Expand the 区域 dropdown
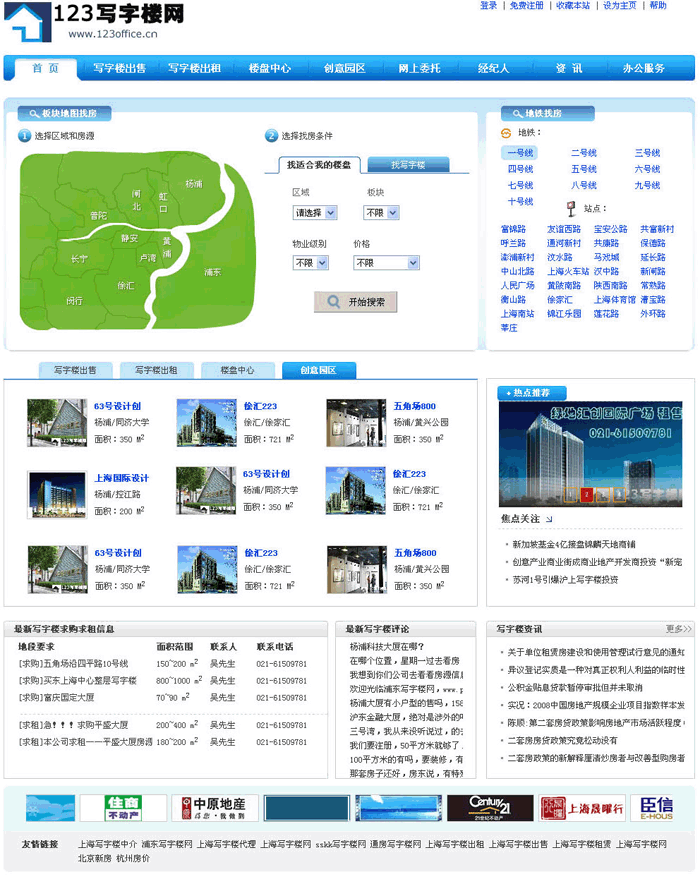 coord(315,213)
